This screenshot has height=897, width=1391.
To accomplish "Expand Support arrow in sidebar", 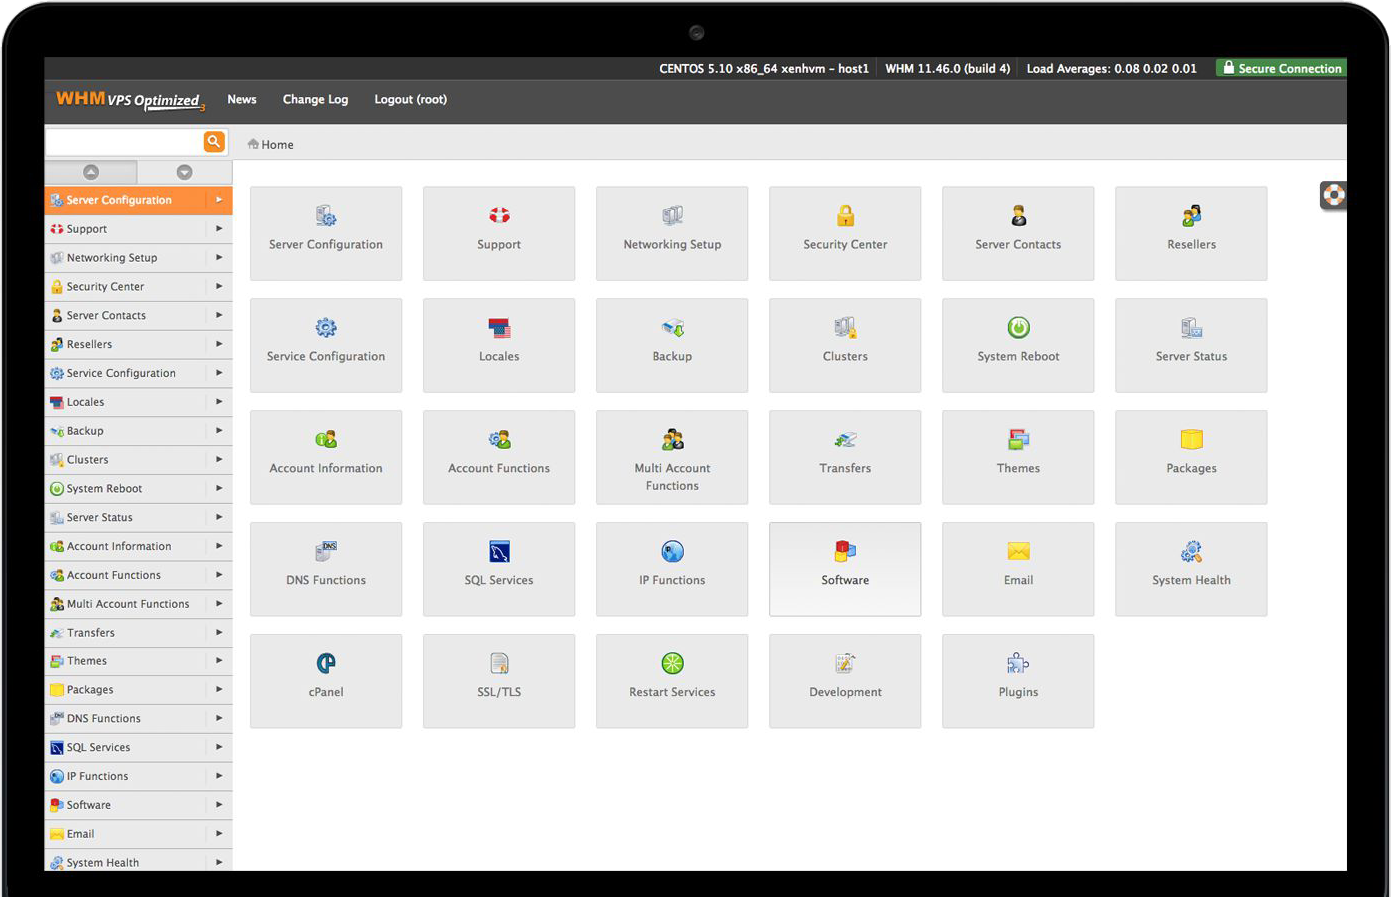I will pos(219,229).
